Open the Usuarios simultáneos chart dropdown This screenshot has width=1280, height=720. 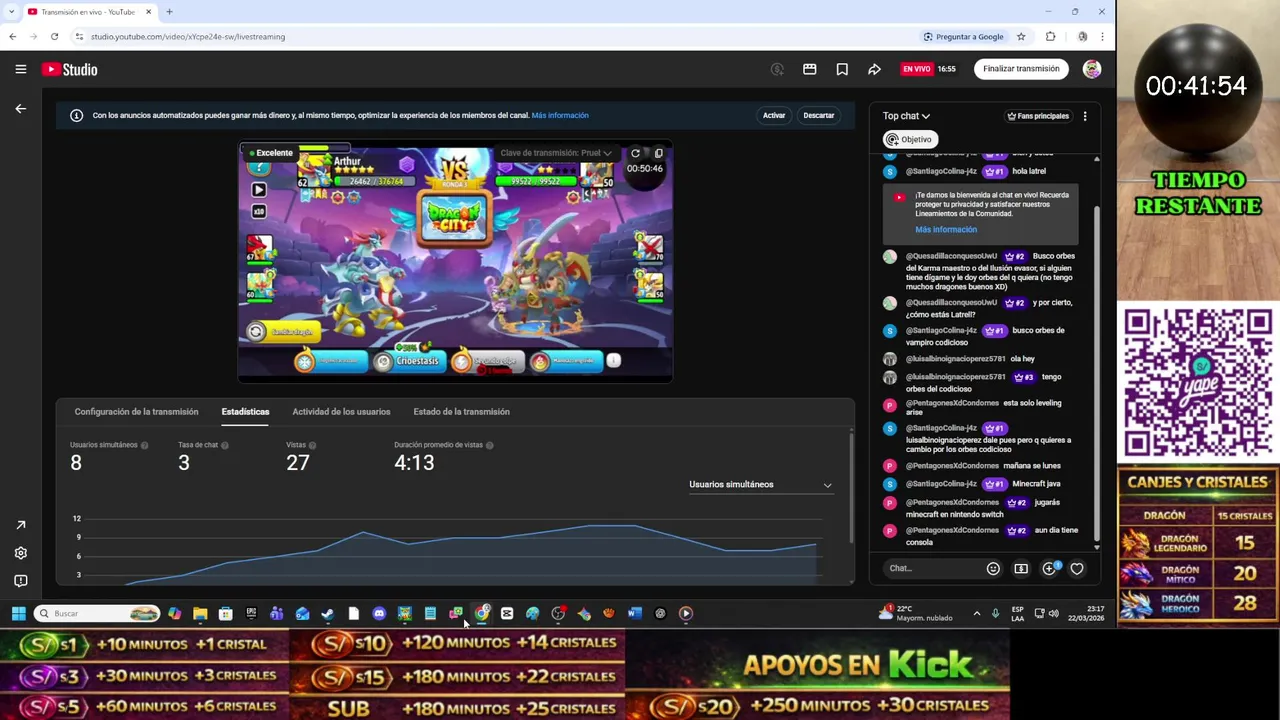coord(760,484)
